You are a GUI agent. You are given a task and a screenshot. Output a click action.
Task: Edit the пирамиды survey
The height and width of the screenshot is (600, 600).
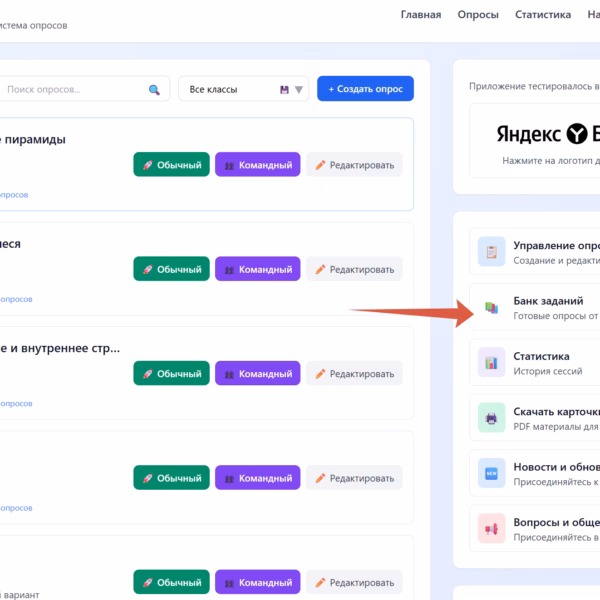[354, 165]
